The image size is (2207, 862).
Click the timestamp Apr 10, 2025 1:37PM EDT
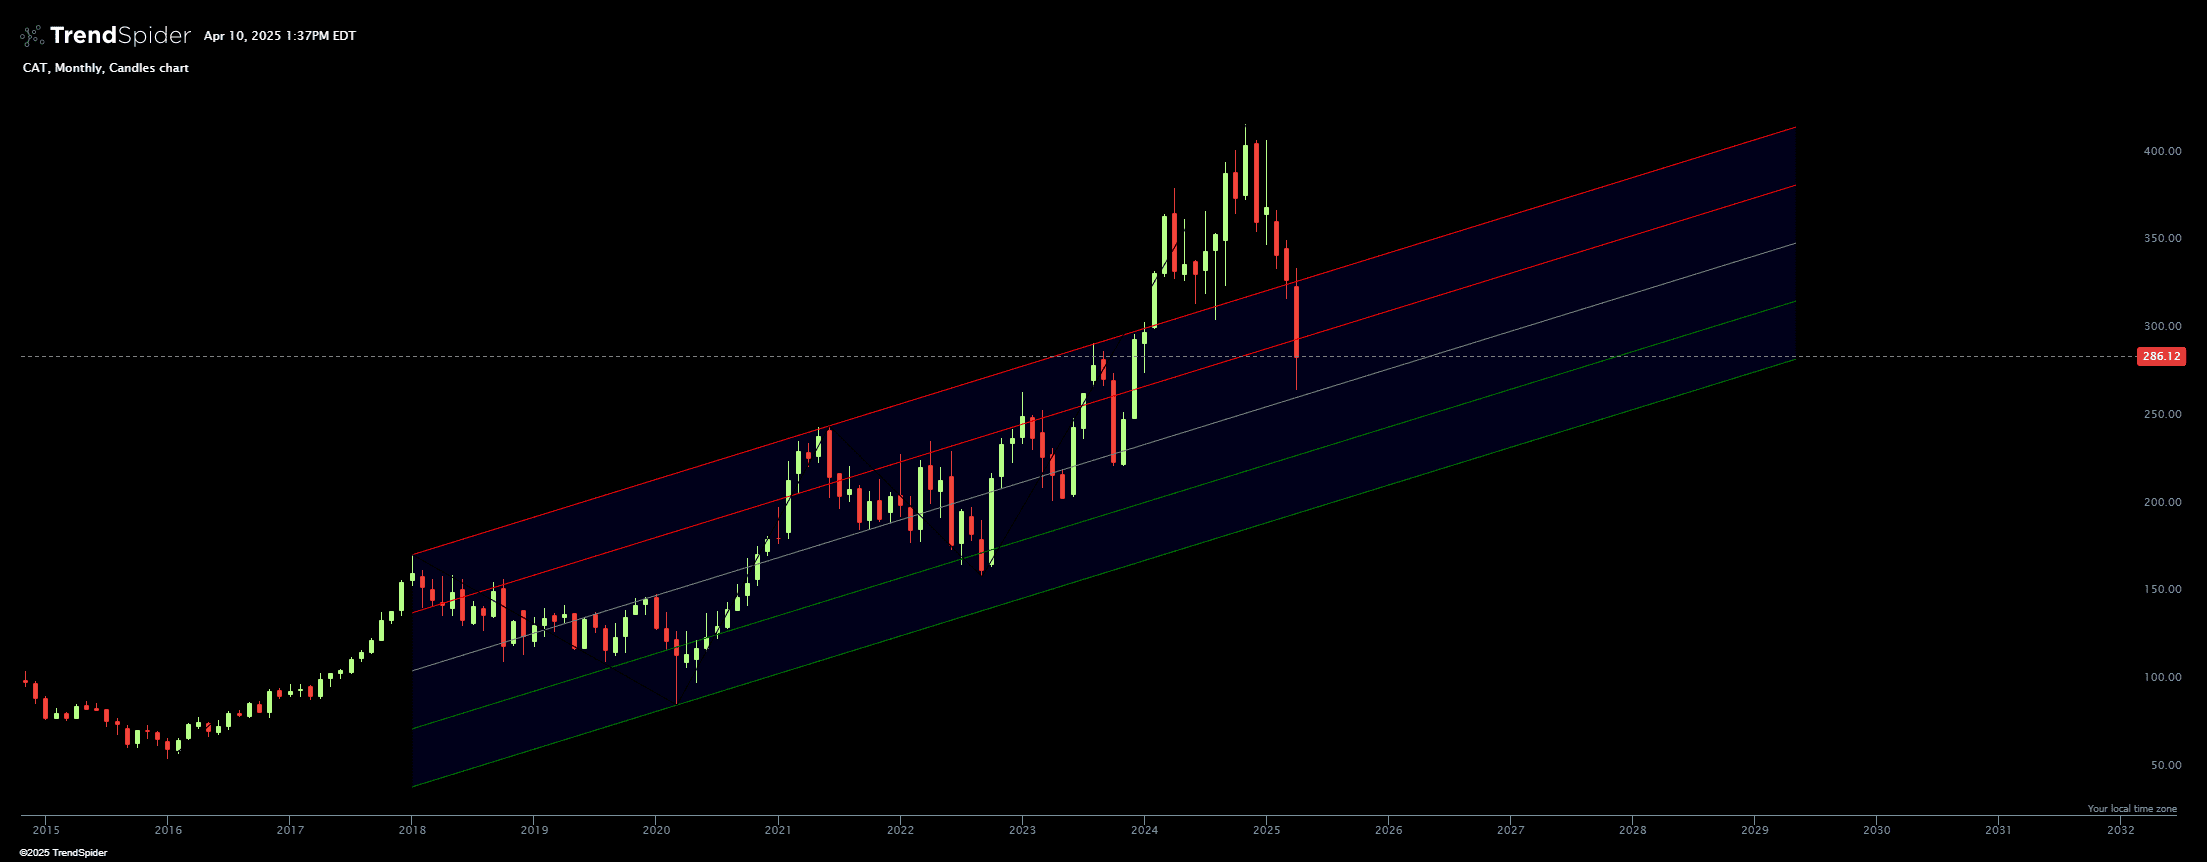coord(280,36)
